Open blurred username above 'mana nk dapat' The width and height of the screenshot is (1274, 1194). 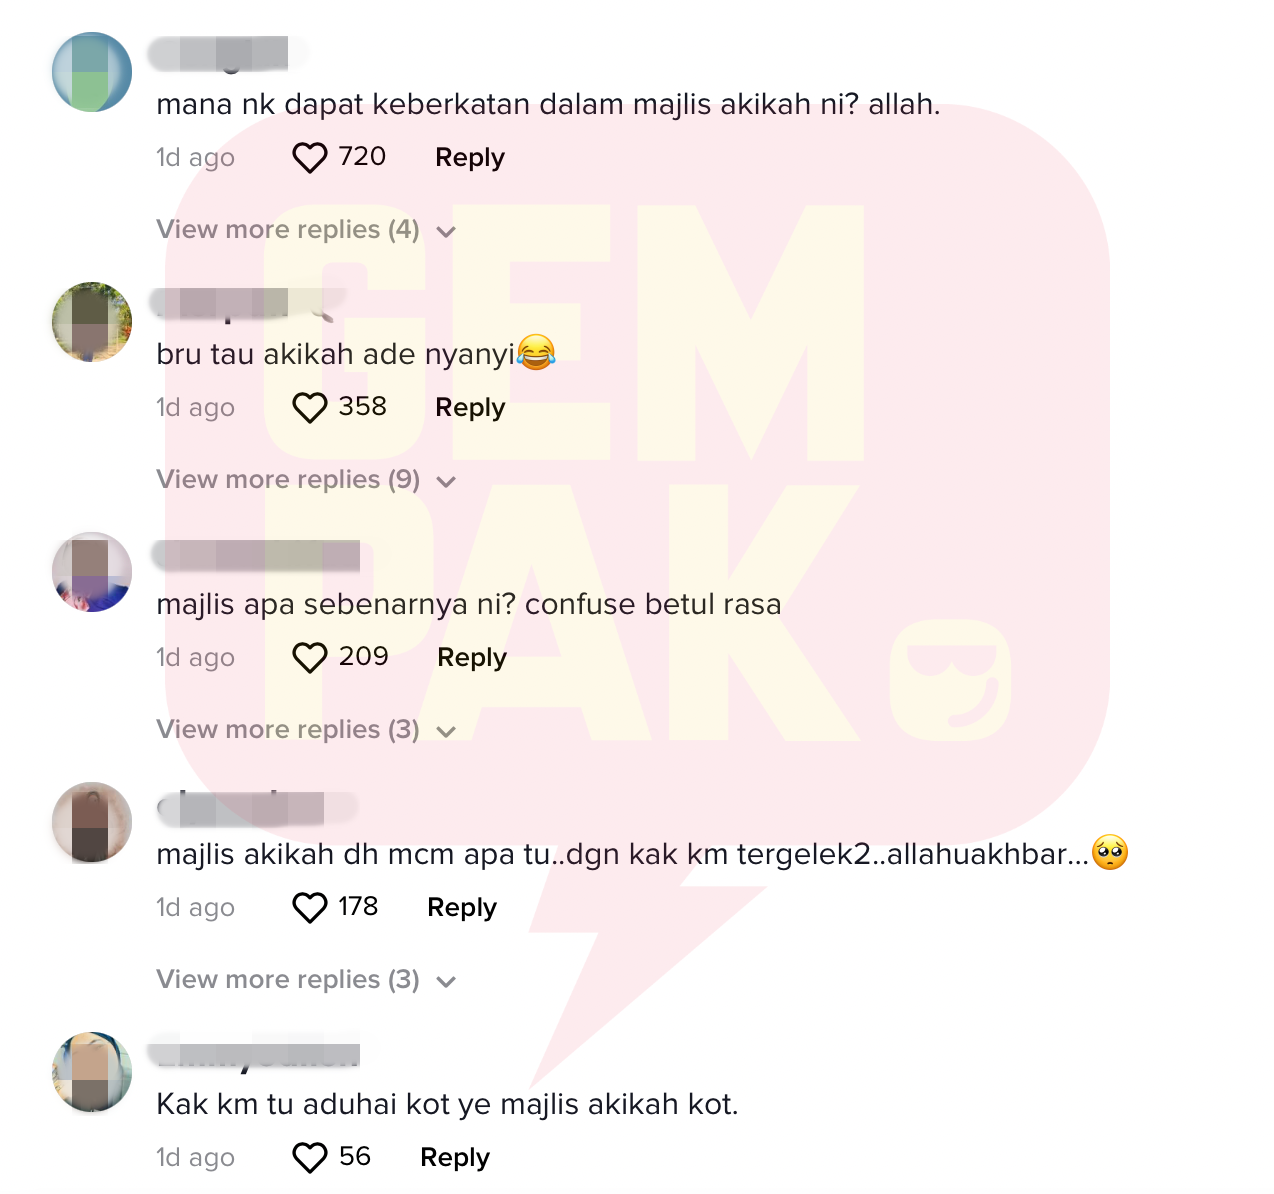(x=228, y=54)
